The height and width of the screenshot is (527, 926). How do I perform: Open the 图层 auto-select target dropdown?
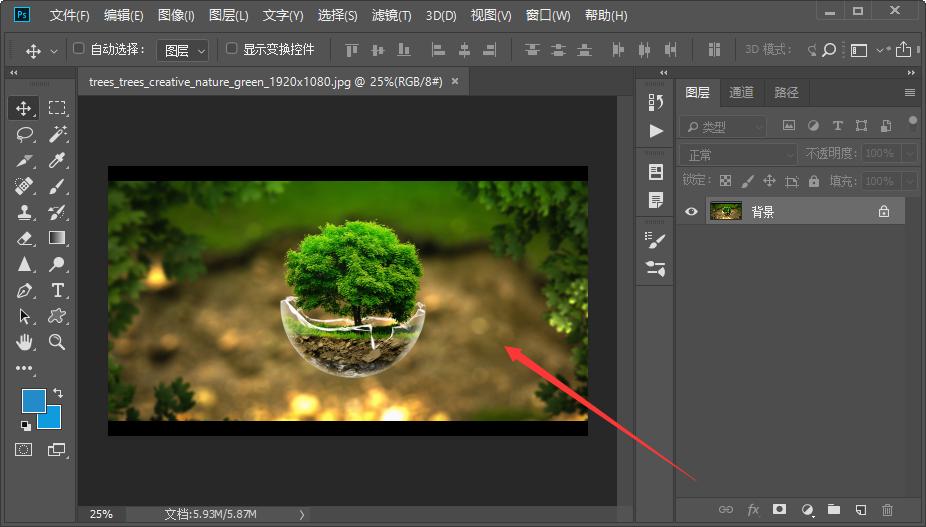pyautogui.click(x=184, y=50)
